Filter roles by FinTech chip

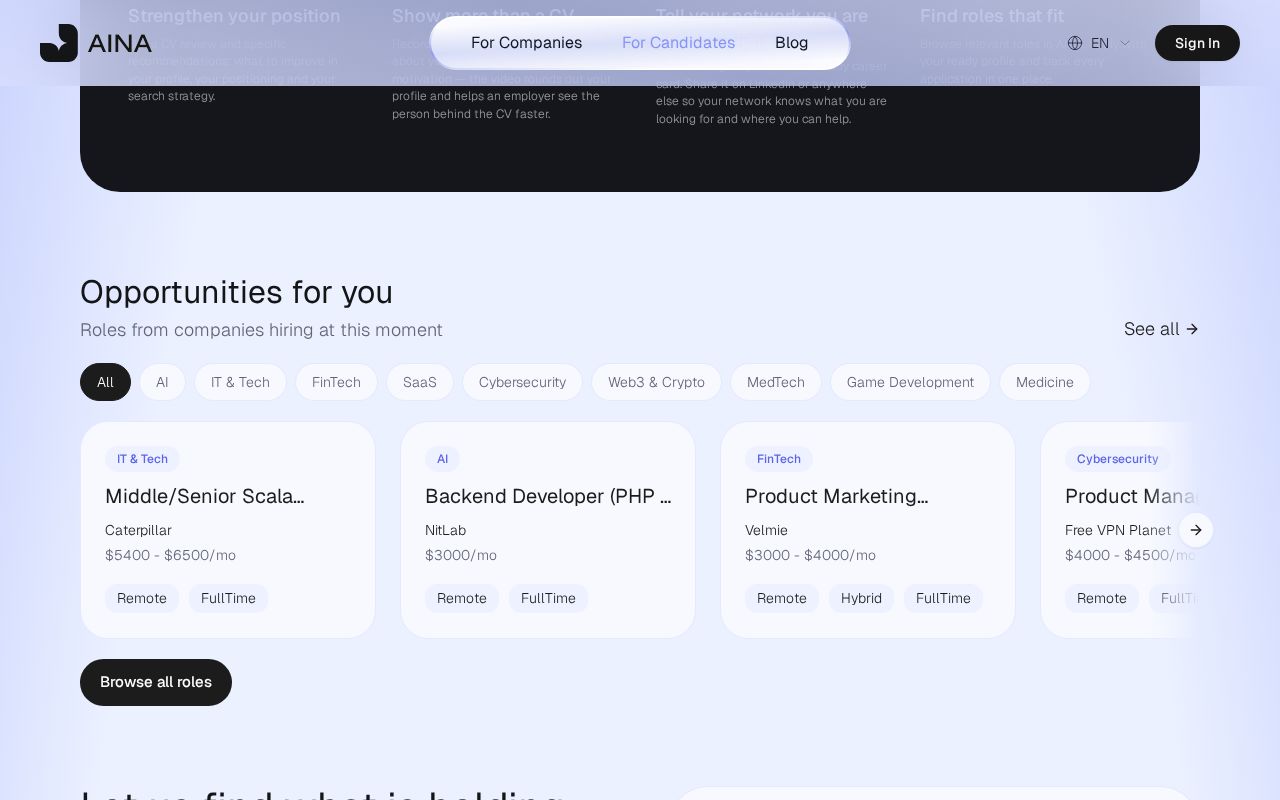tap(336, 382)
